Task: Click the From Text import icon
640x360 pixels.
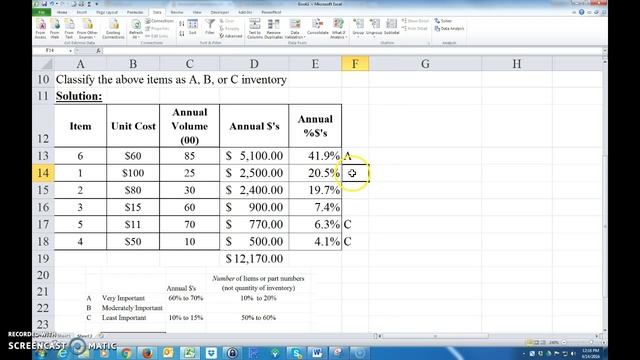Action: tap(69, 29)
